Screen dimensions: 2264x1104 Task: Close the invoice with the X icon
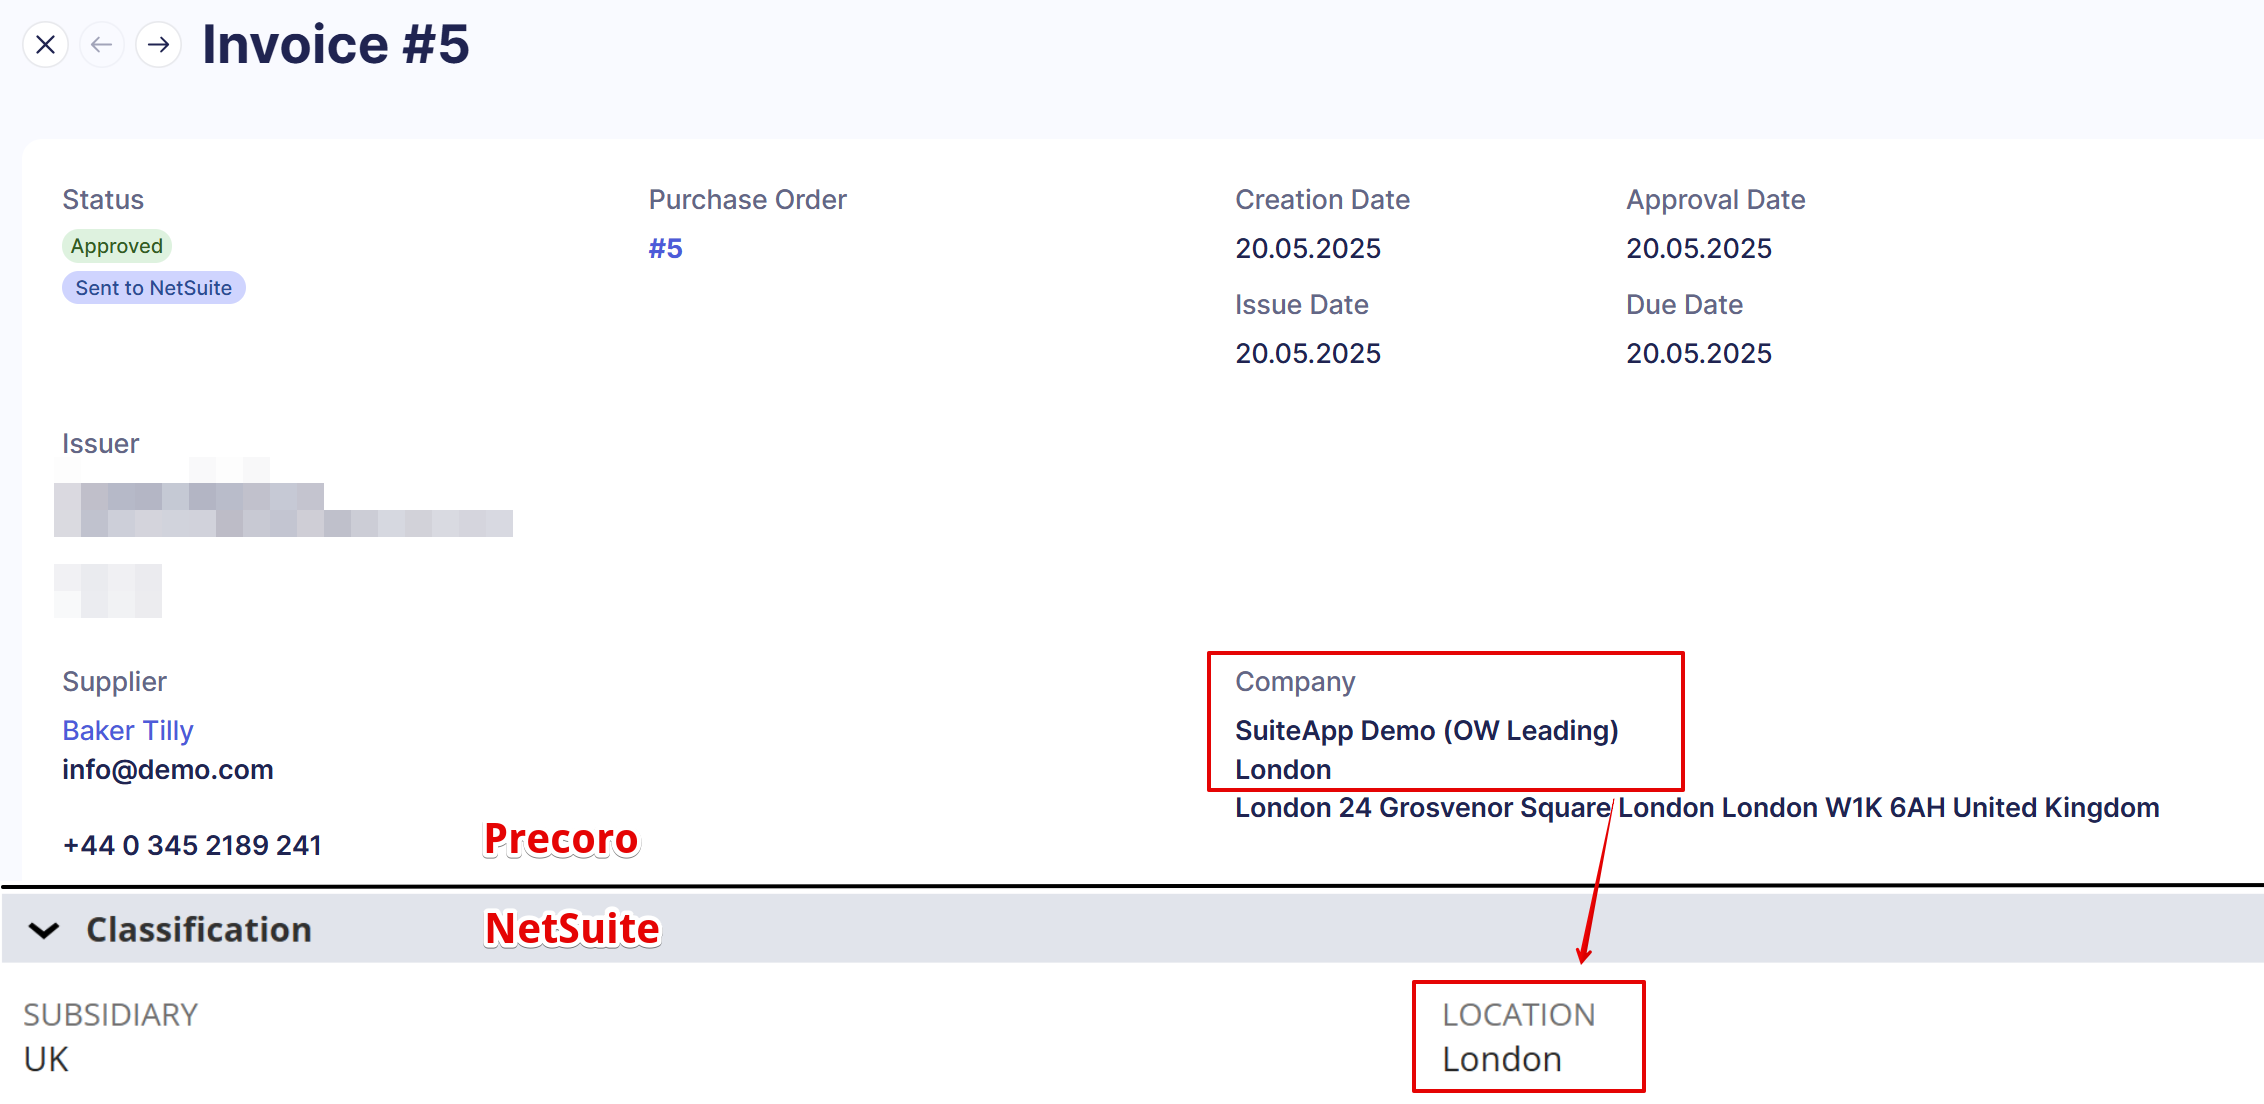45,45
